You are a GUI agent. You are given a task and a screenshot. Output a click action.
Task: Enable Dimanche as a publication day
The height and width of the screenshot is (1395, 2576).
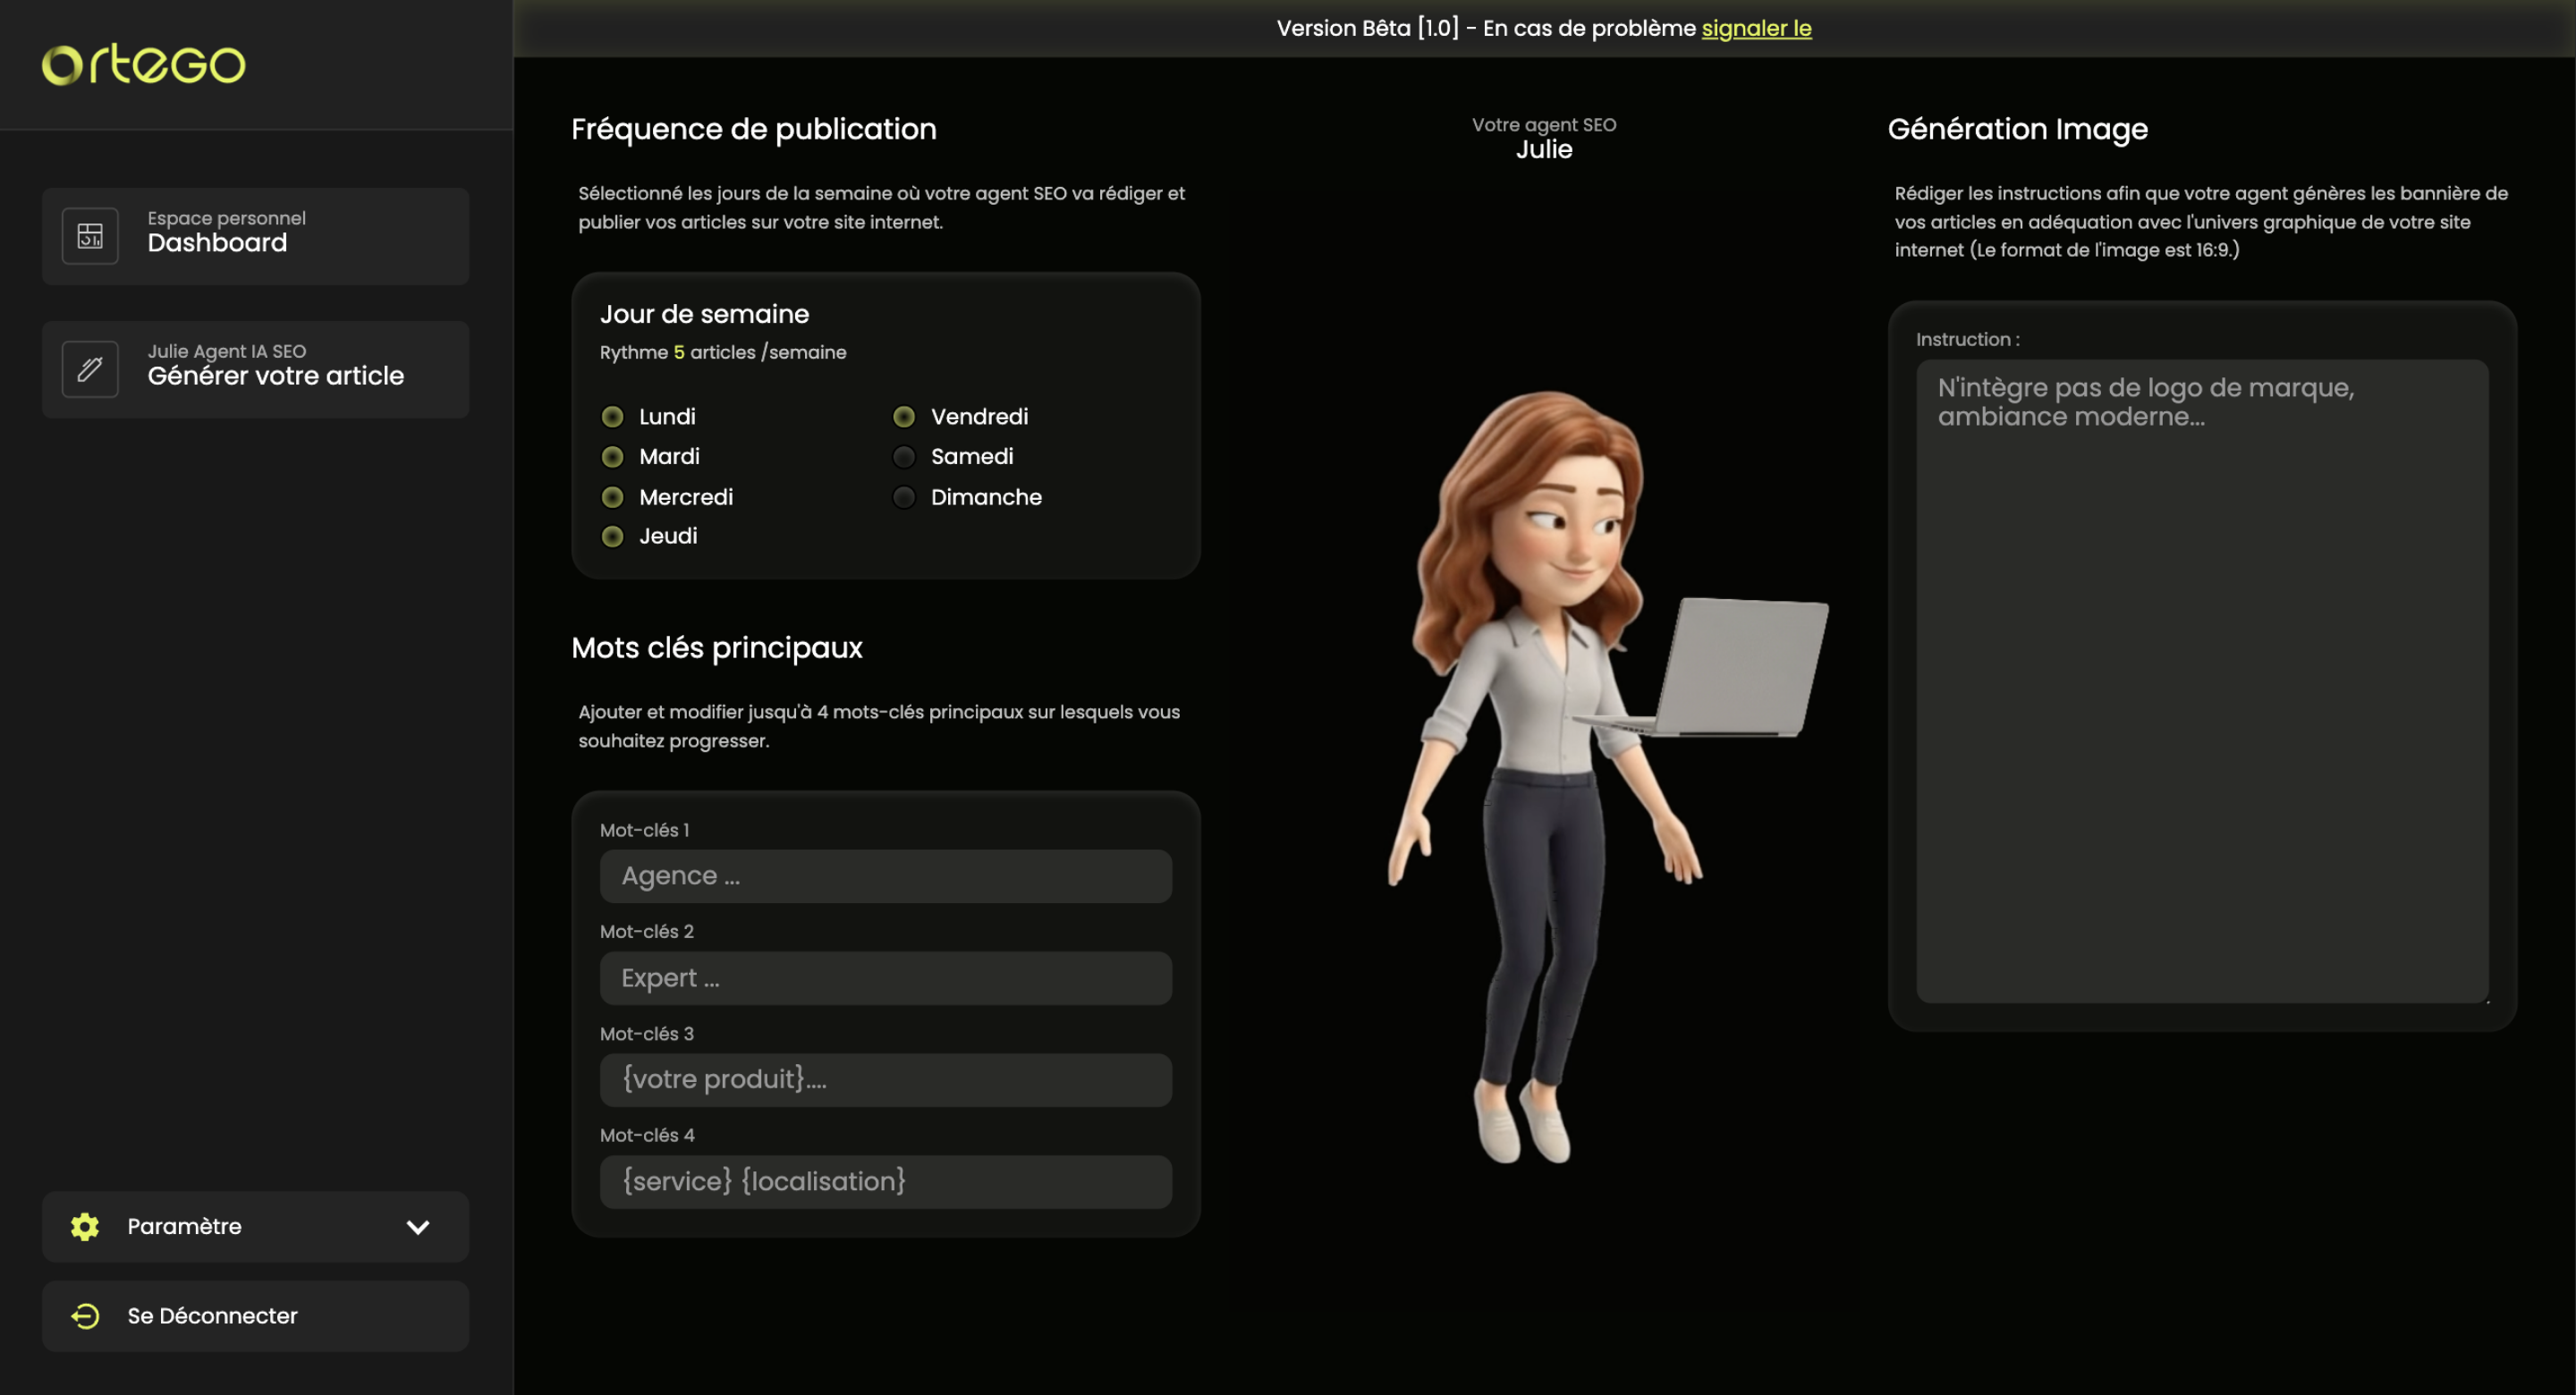[904, 497]
